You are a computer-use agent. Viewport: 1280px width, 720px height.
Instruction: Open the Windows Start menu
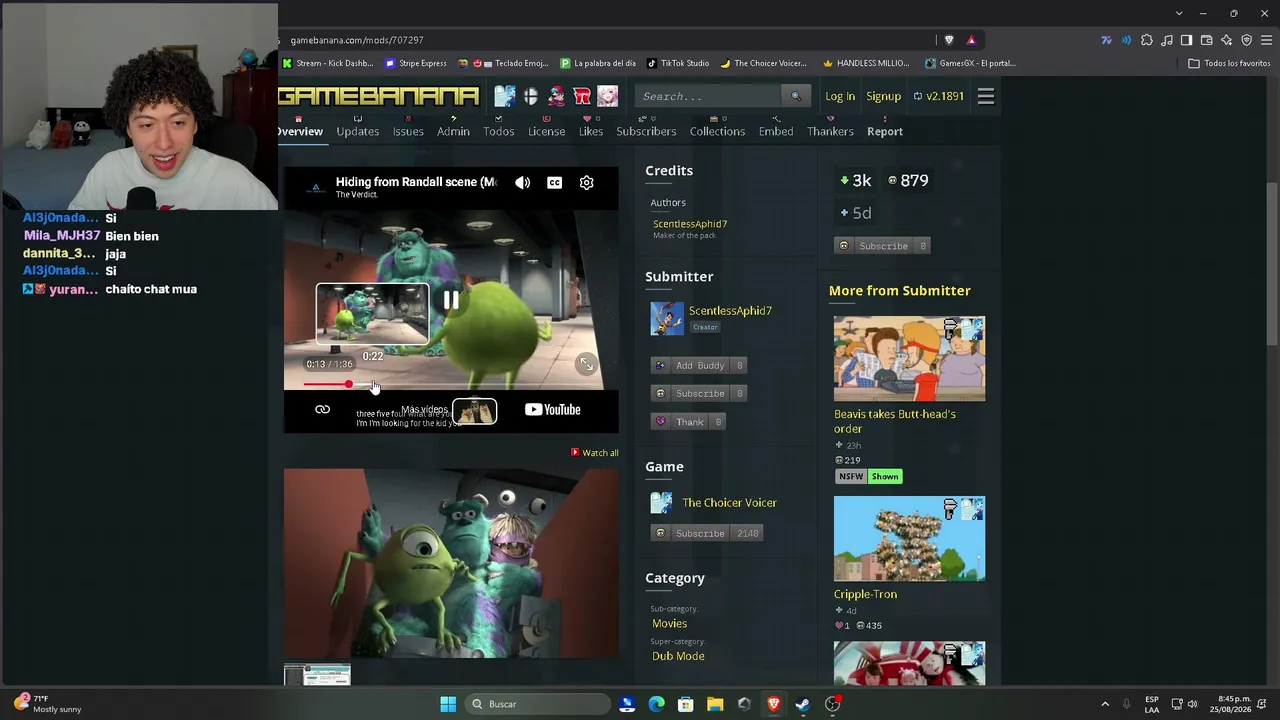click(x=448, y=704)
